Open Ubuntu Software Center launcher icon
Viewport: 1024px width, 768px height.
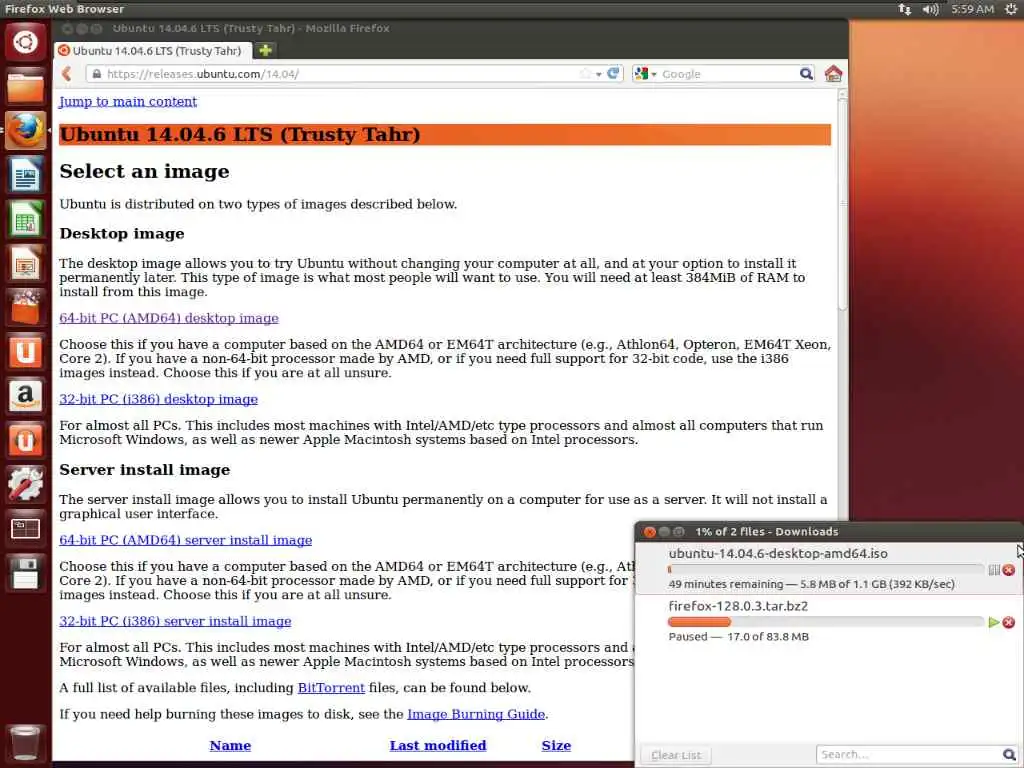pyautogui.click(x=25, y=308)
